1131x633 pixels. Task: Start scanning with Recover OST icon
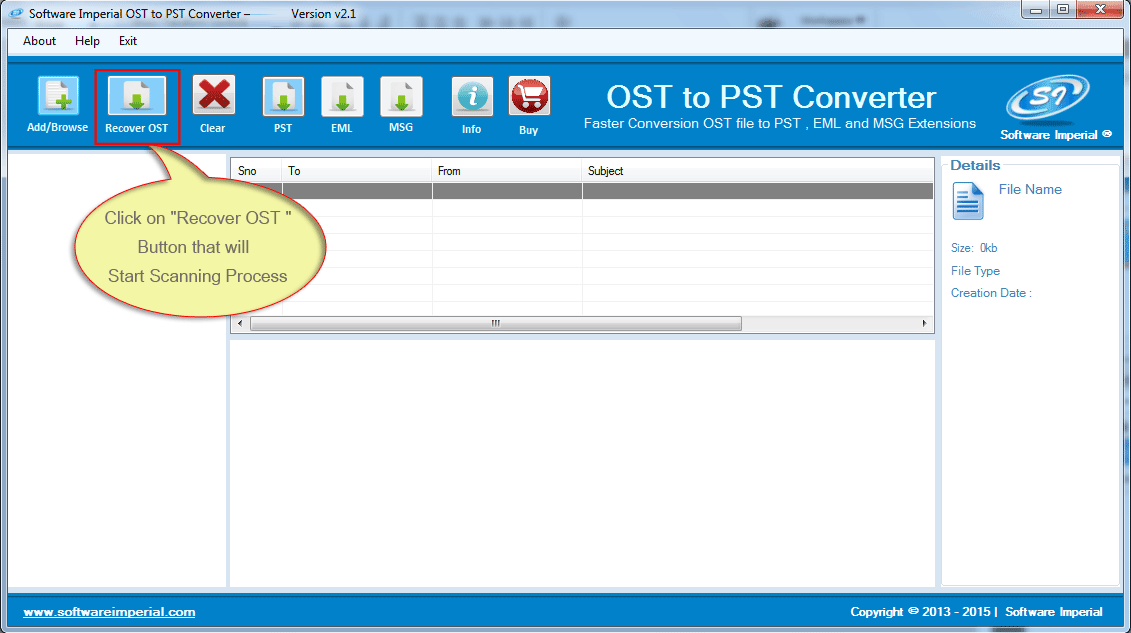(136, 97)
